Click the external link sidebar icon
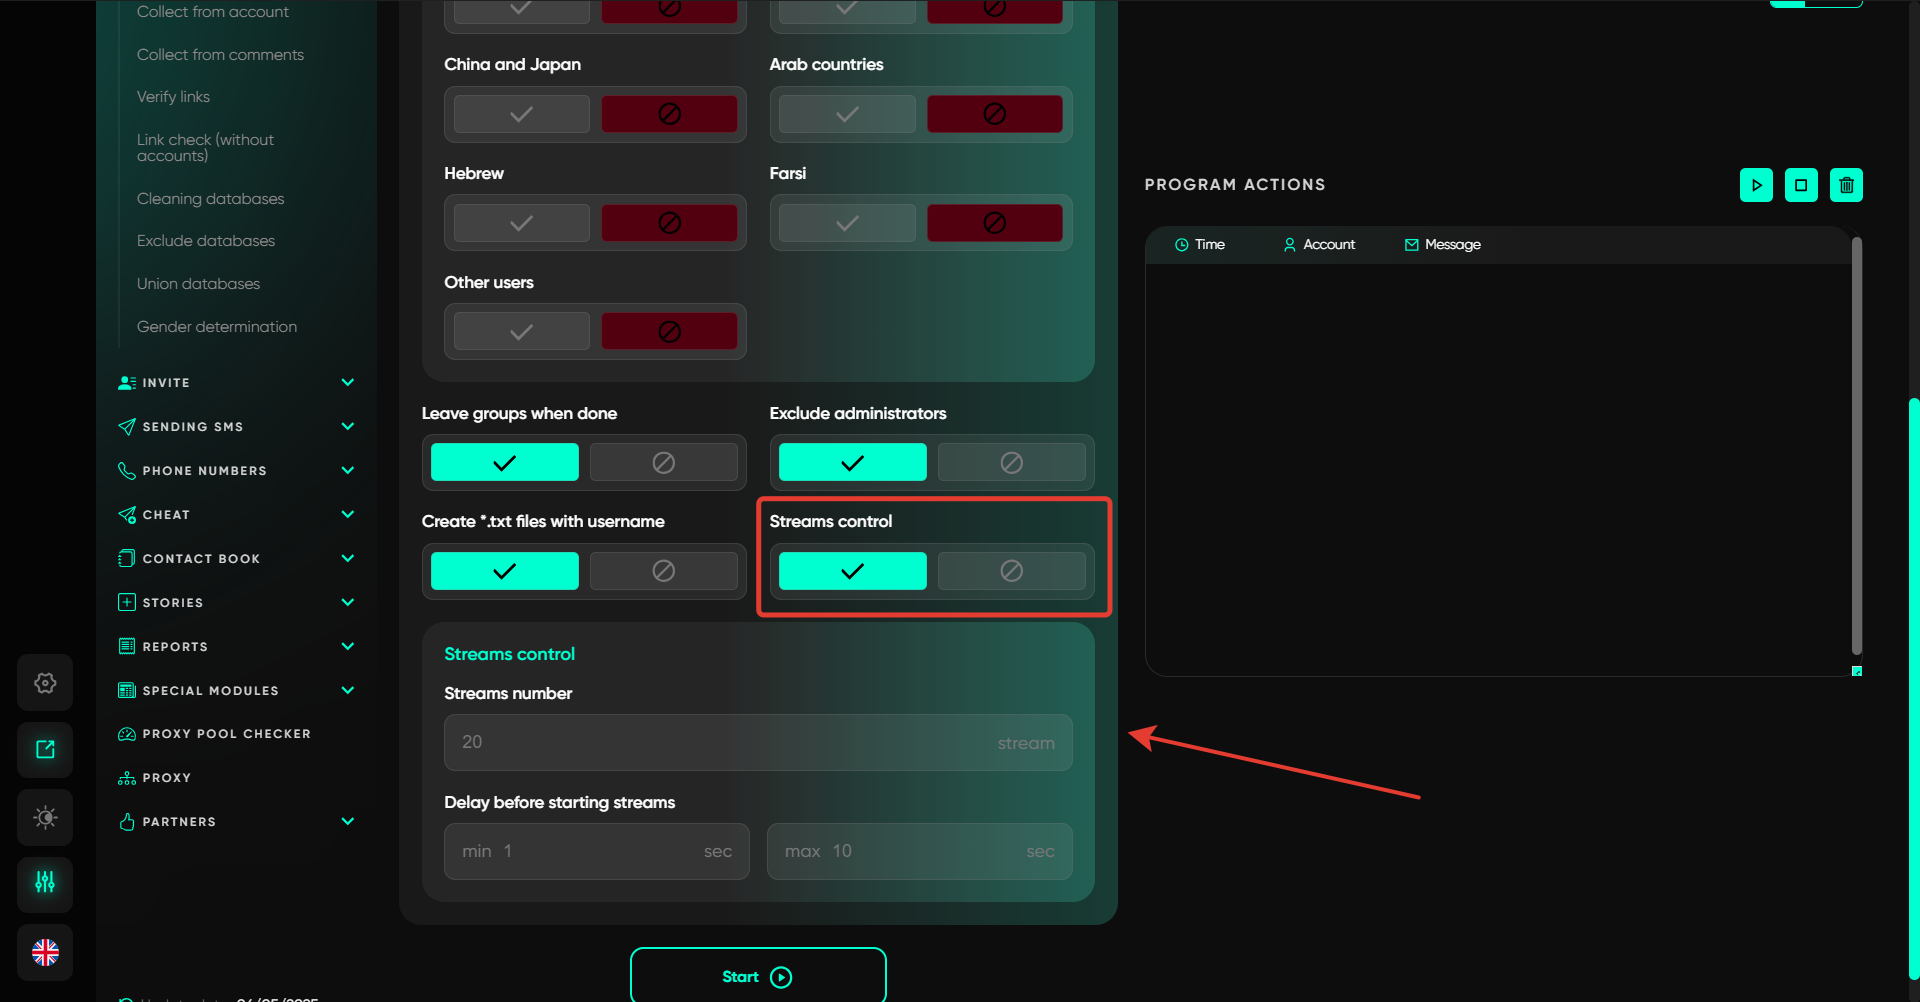The height and width of the screenshot is (1002, 1920). (45, 750)
